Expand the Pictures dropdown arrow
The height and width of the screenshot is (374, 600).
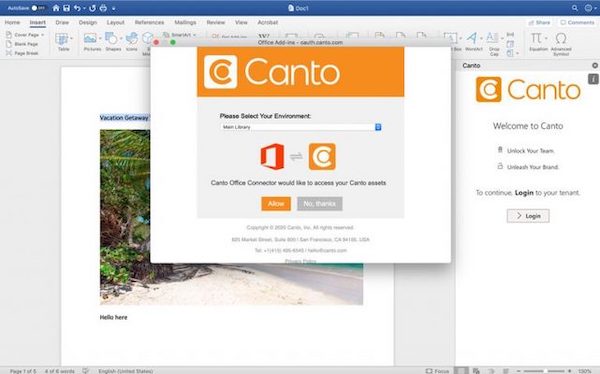(x=100, y=38)
